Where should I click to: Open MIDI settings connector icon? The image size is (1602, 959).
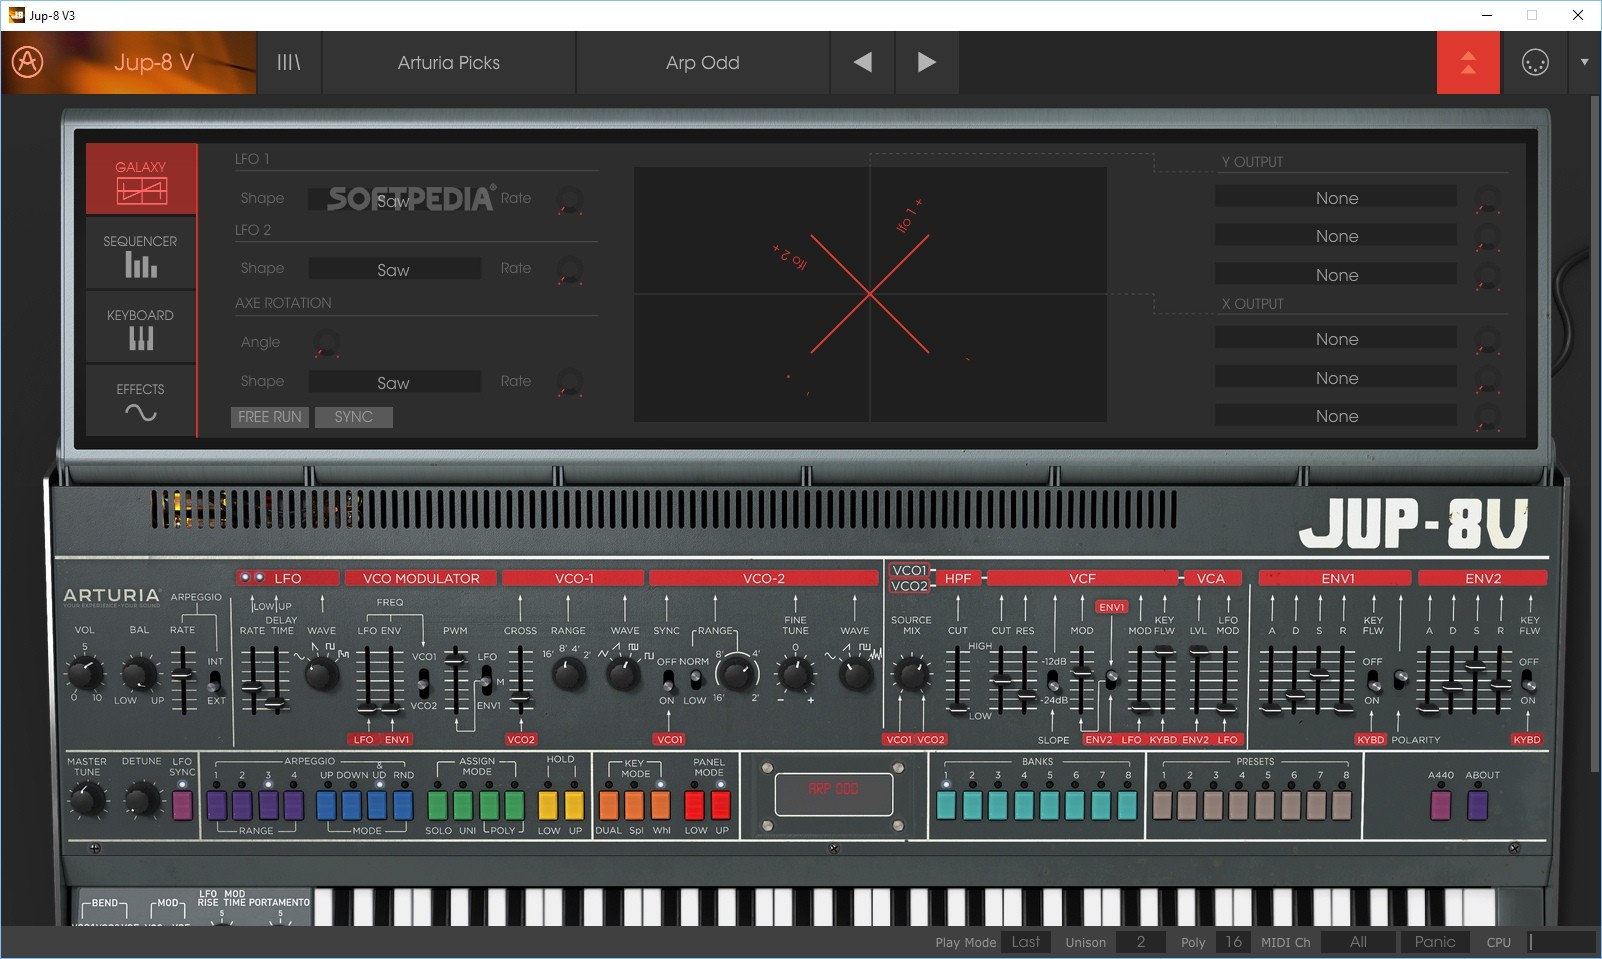click(1534, 62)
